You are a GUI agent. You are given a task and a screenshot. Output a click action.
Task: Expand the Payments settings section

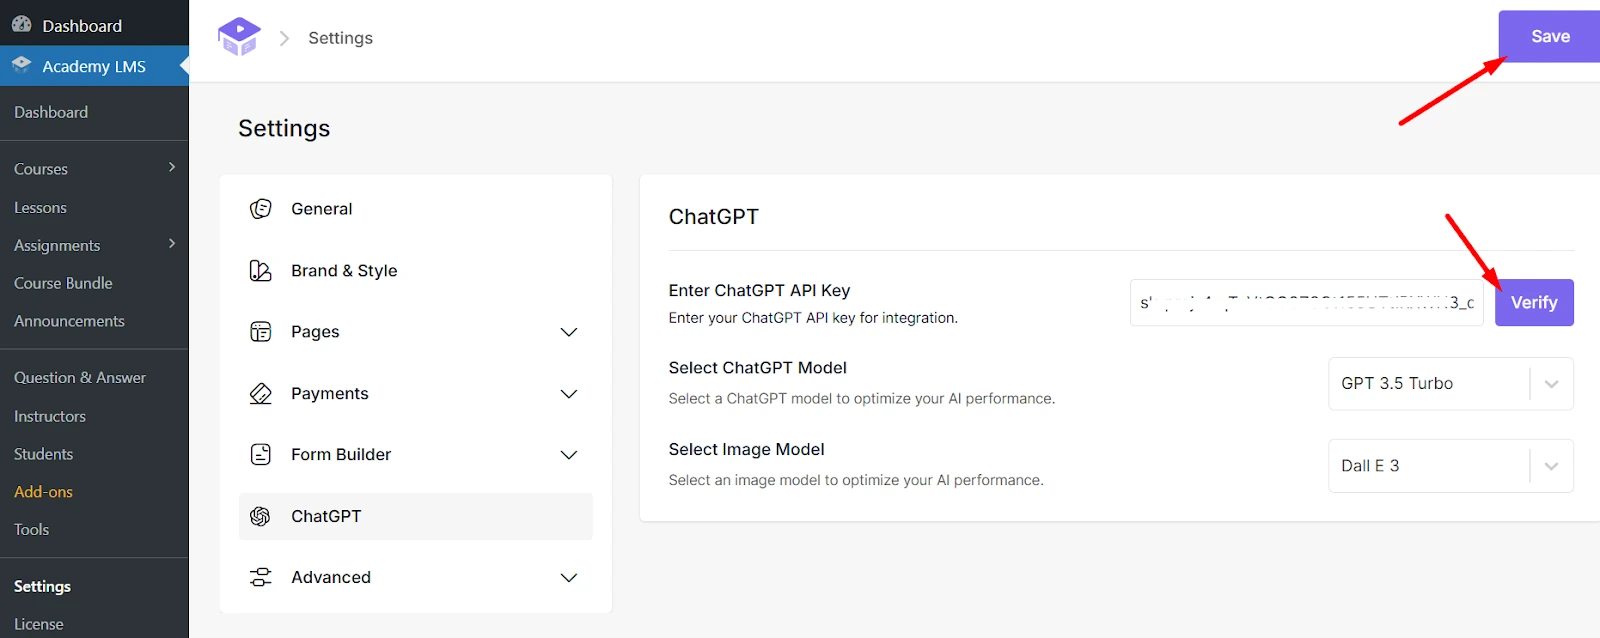[569, 394]
